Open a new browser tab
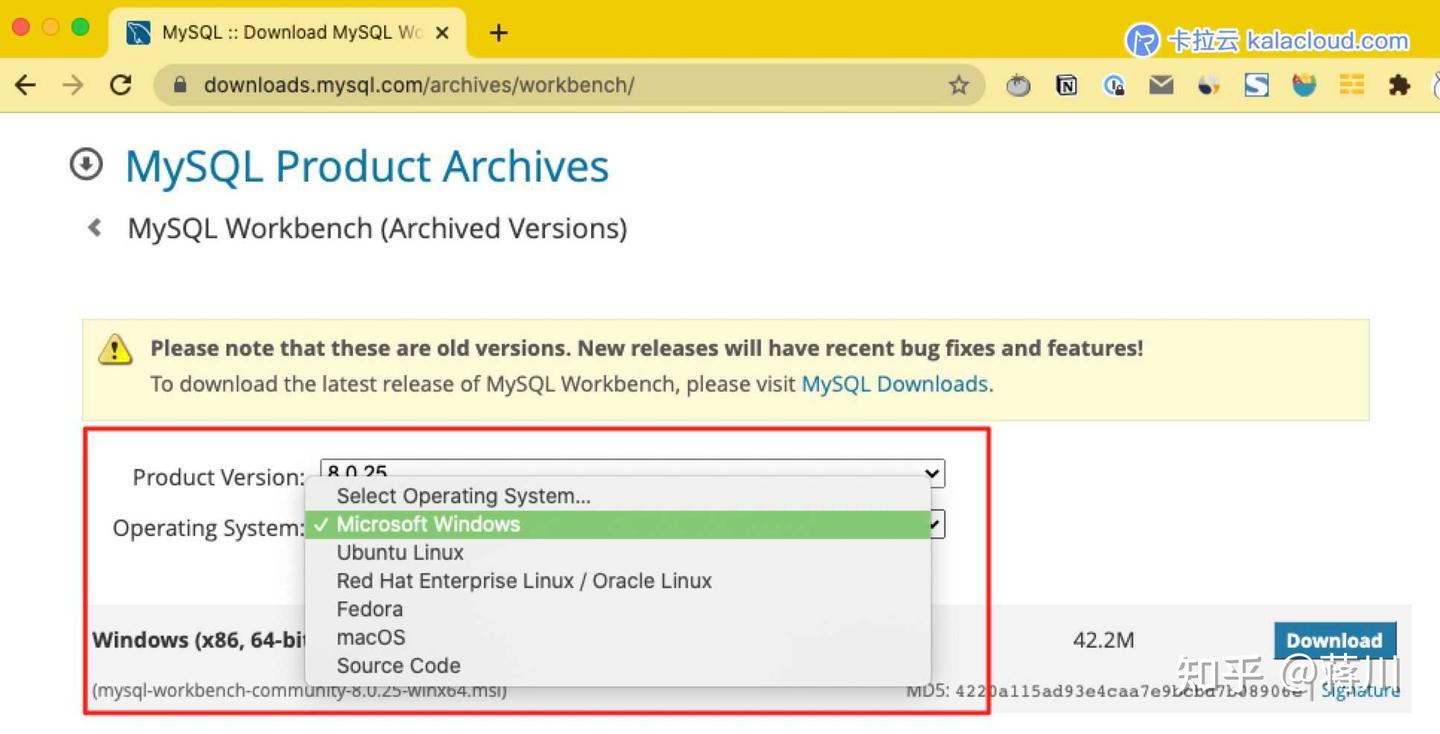 (498, 31)
